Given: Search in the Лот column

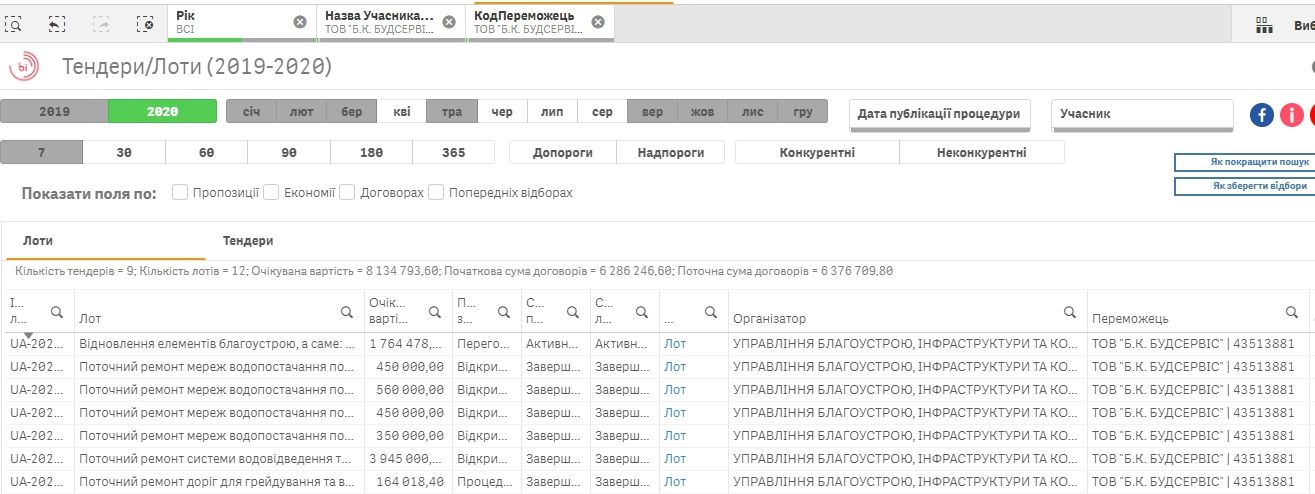Looking at the screenshot, I should [x=347, y=312].
